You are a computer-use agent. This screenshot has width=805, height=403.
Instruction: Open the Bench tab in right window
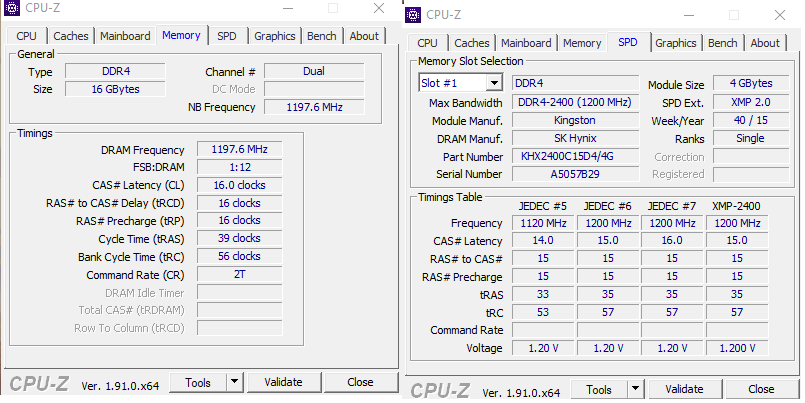723,43
